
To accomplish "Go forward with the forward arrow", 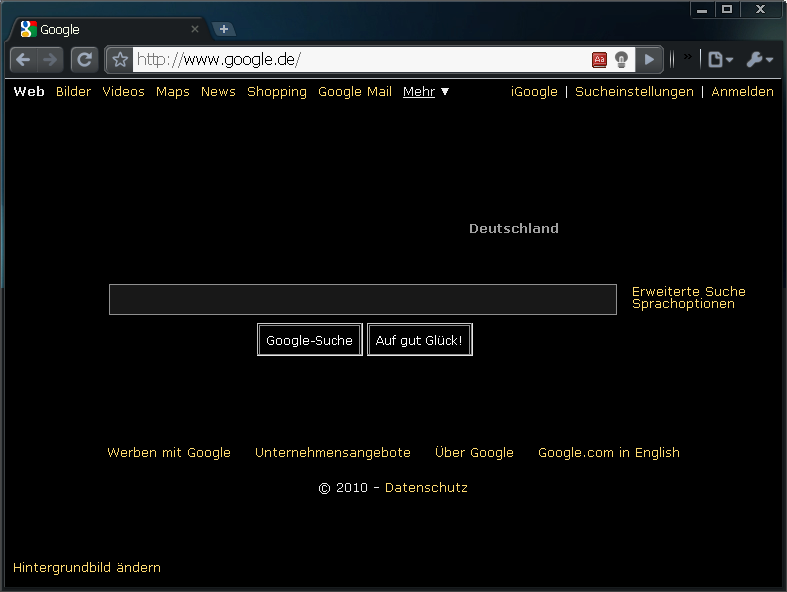I will click(x=50, y=60).
